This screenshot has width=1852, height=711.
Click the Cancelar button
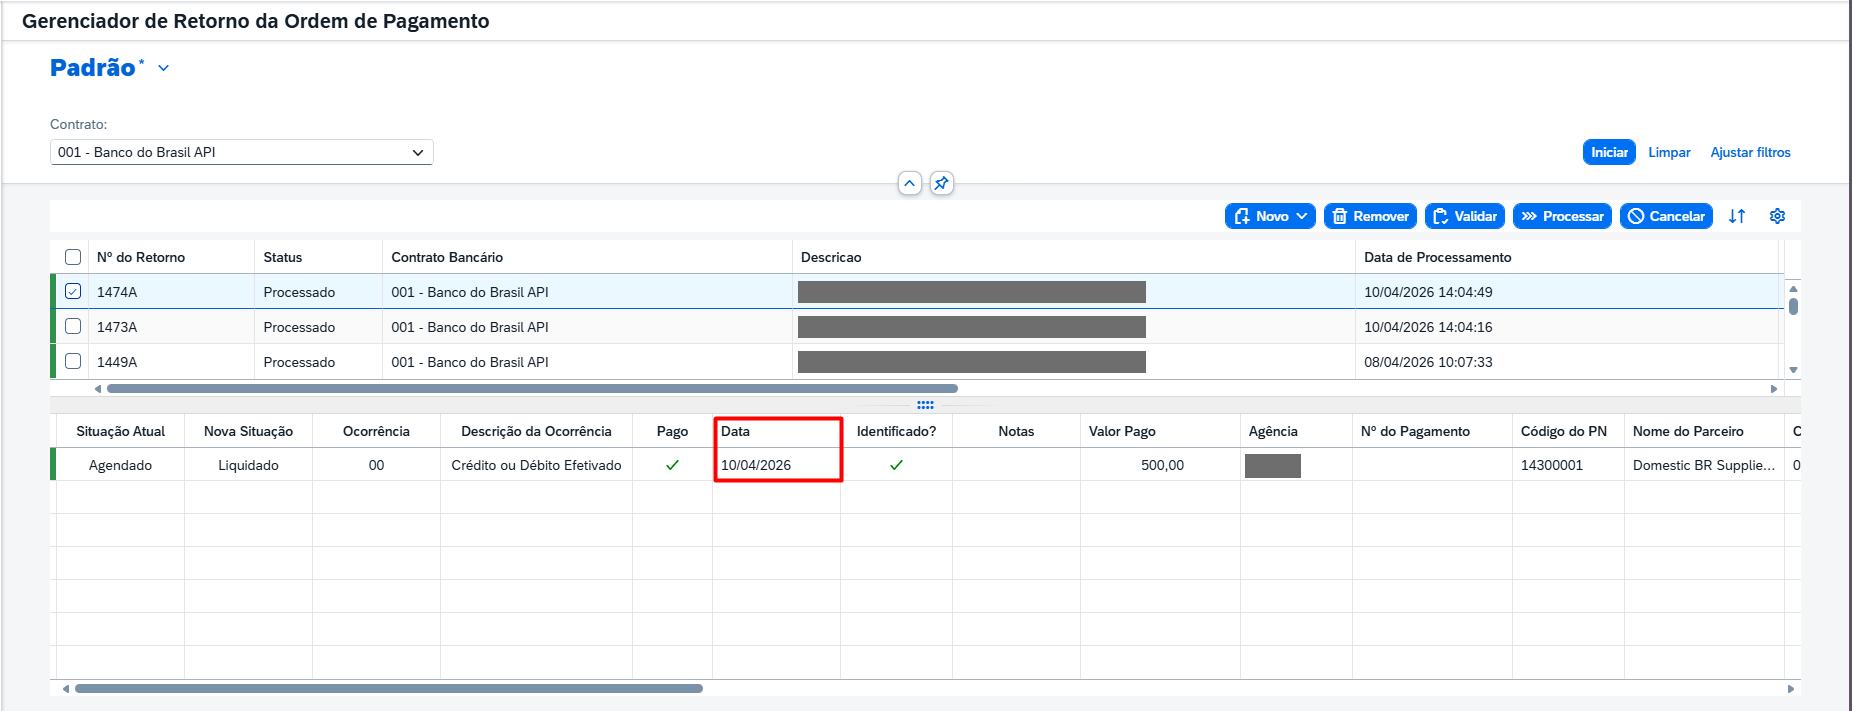pos(1666,216)
